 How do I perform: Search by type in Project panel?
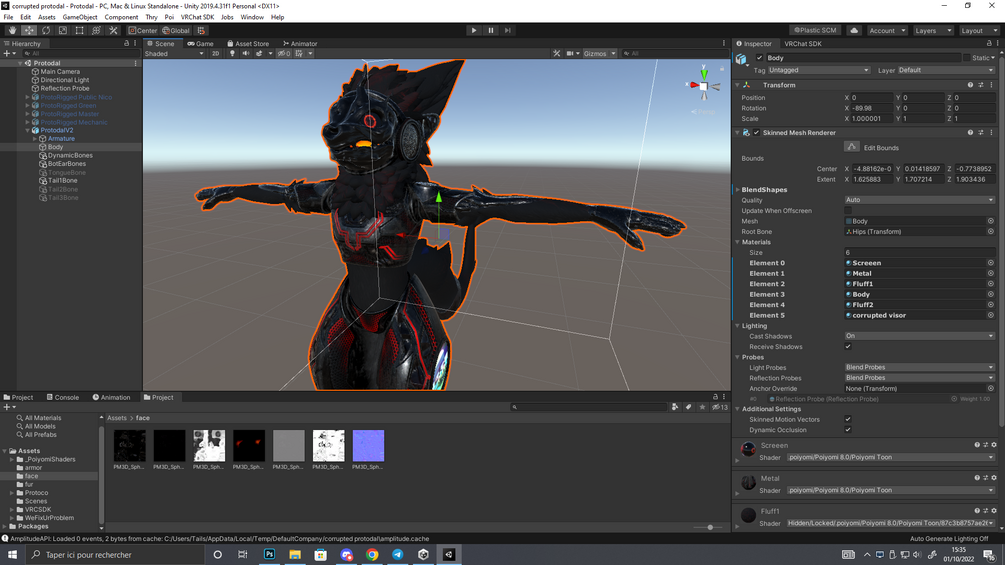click(x=675, y=407)
